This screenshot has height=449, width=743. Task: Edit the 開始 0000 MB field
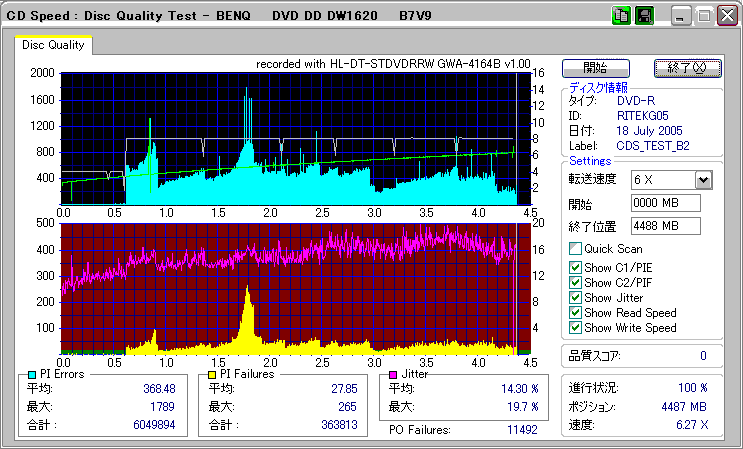[x=666, y=203]
